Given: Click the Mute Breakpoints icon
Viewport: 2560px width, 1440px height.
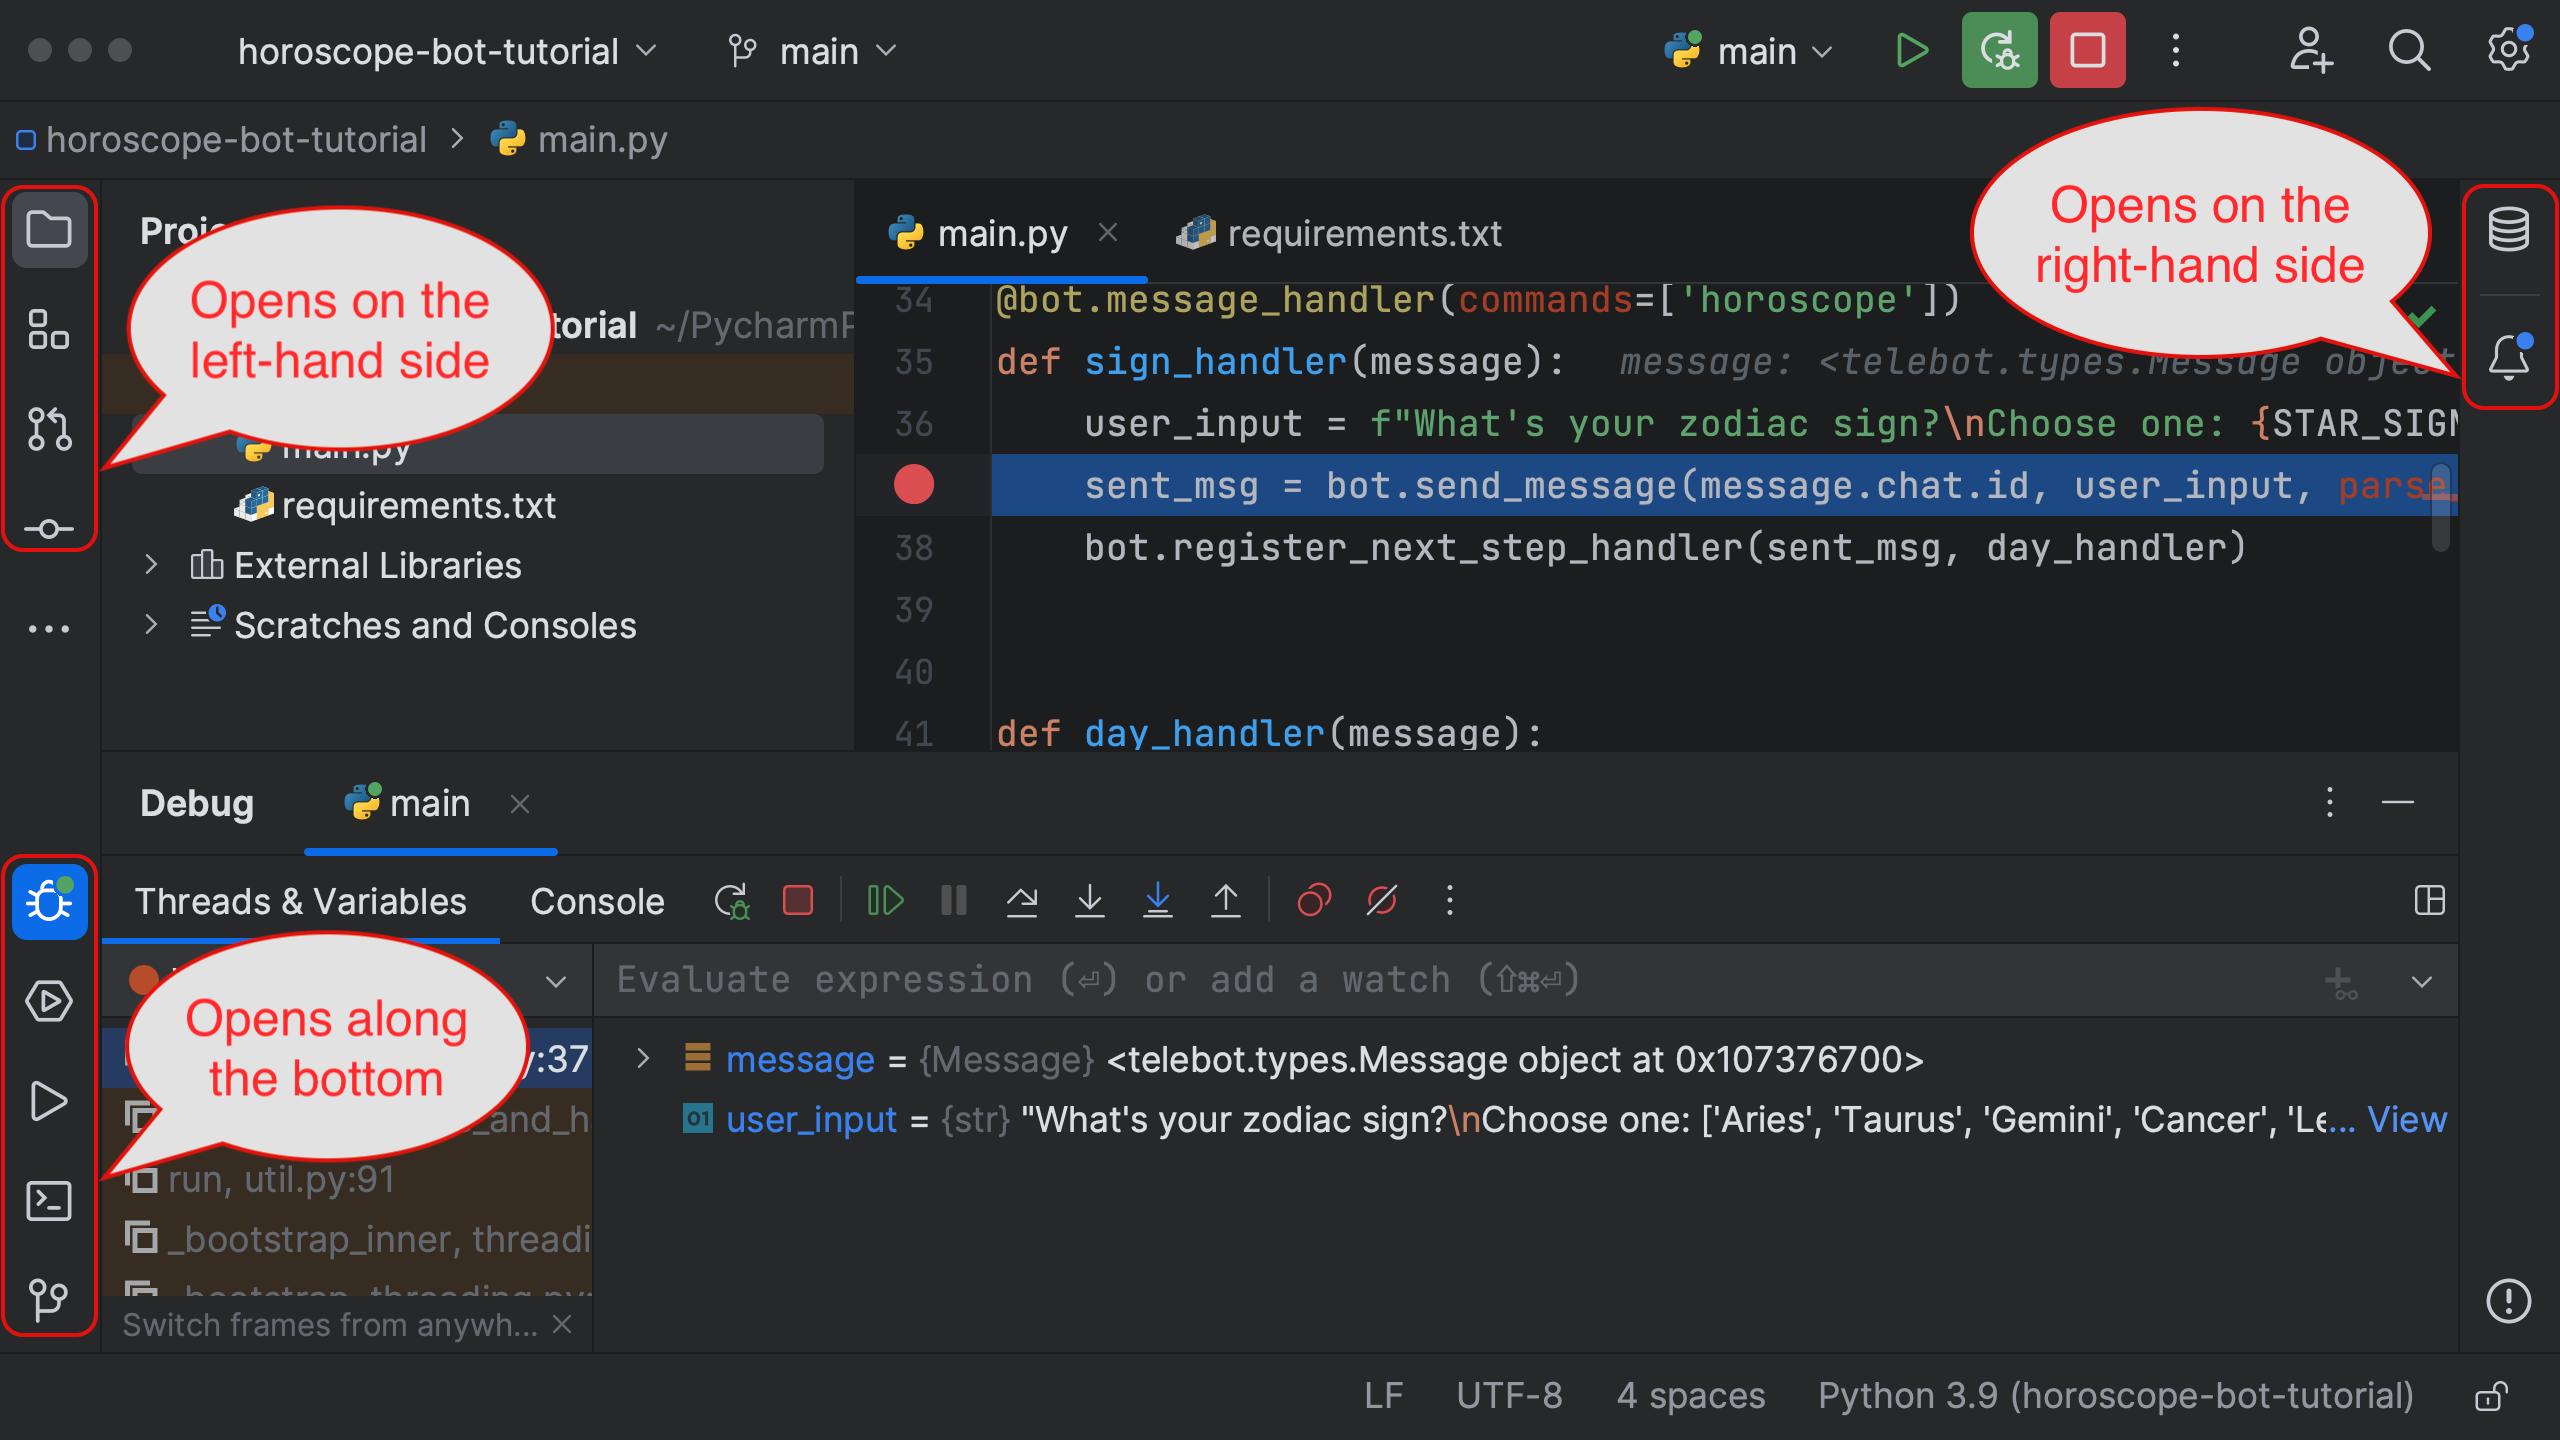Looking at the screenshot, I should tap(1382, 898).
